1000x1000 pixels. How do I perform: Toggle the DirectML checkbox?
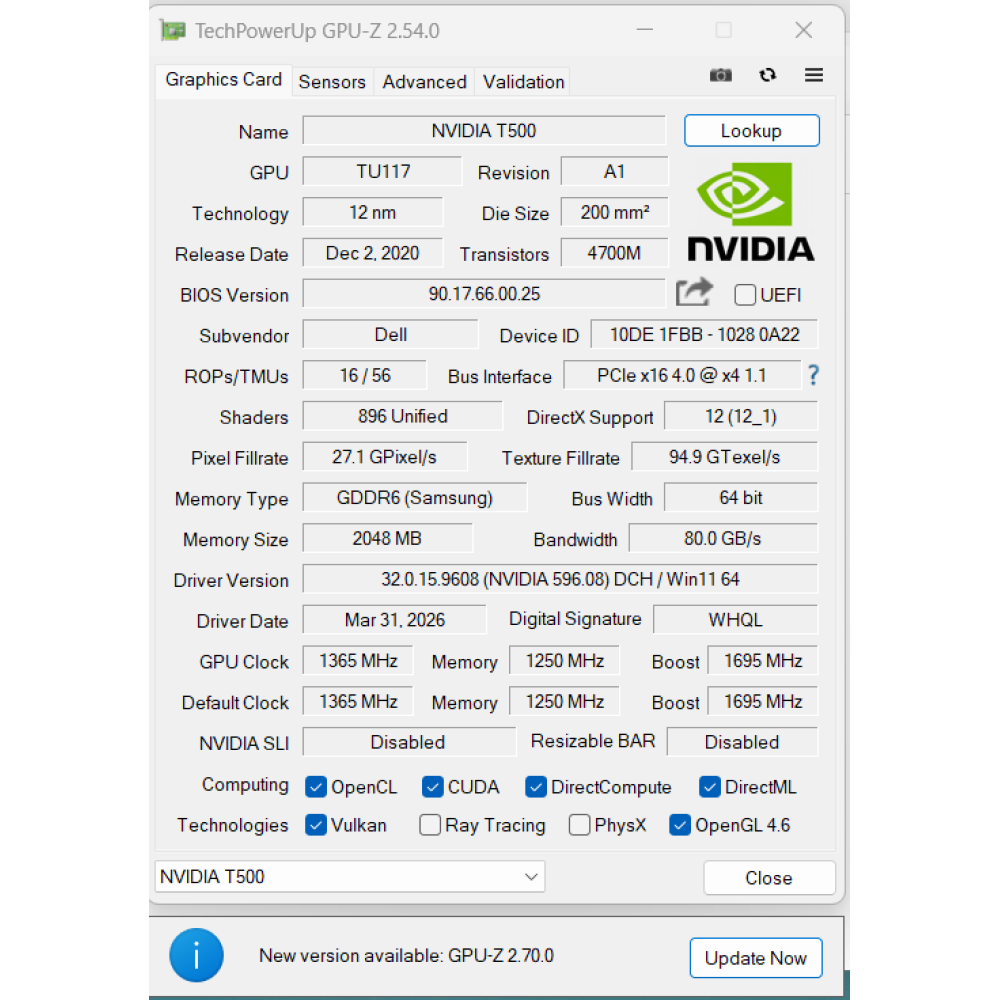tap(710, 787)
